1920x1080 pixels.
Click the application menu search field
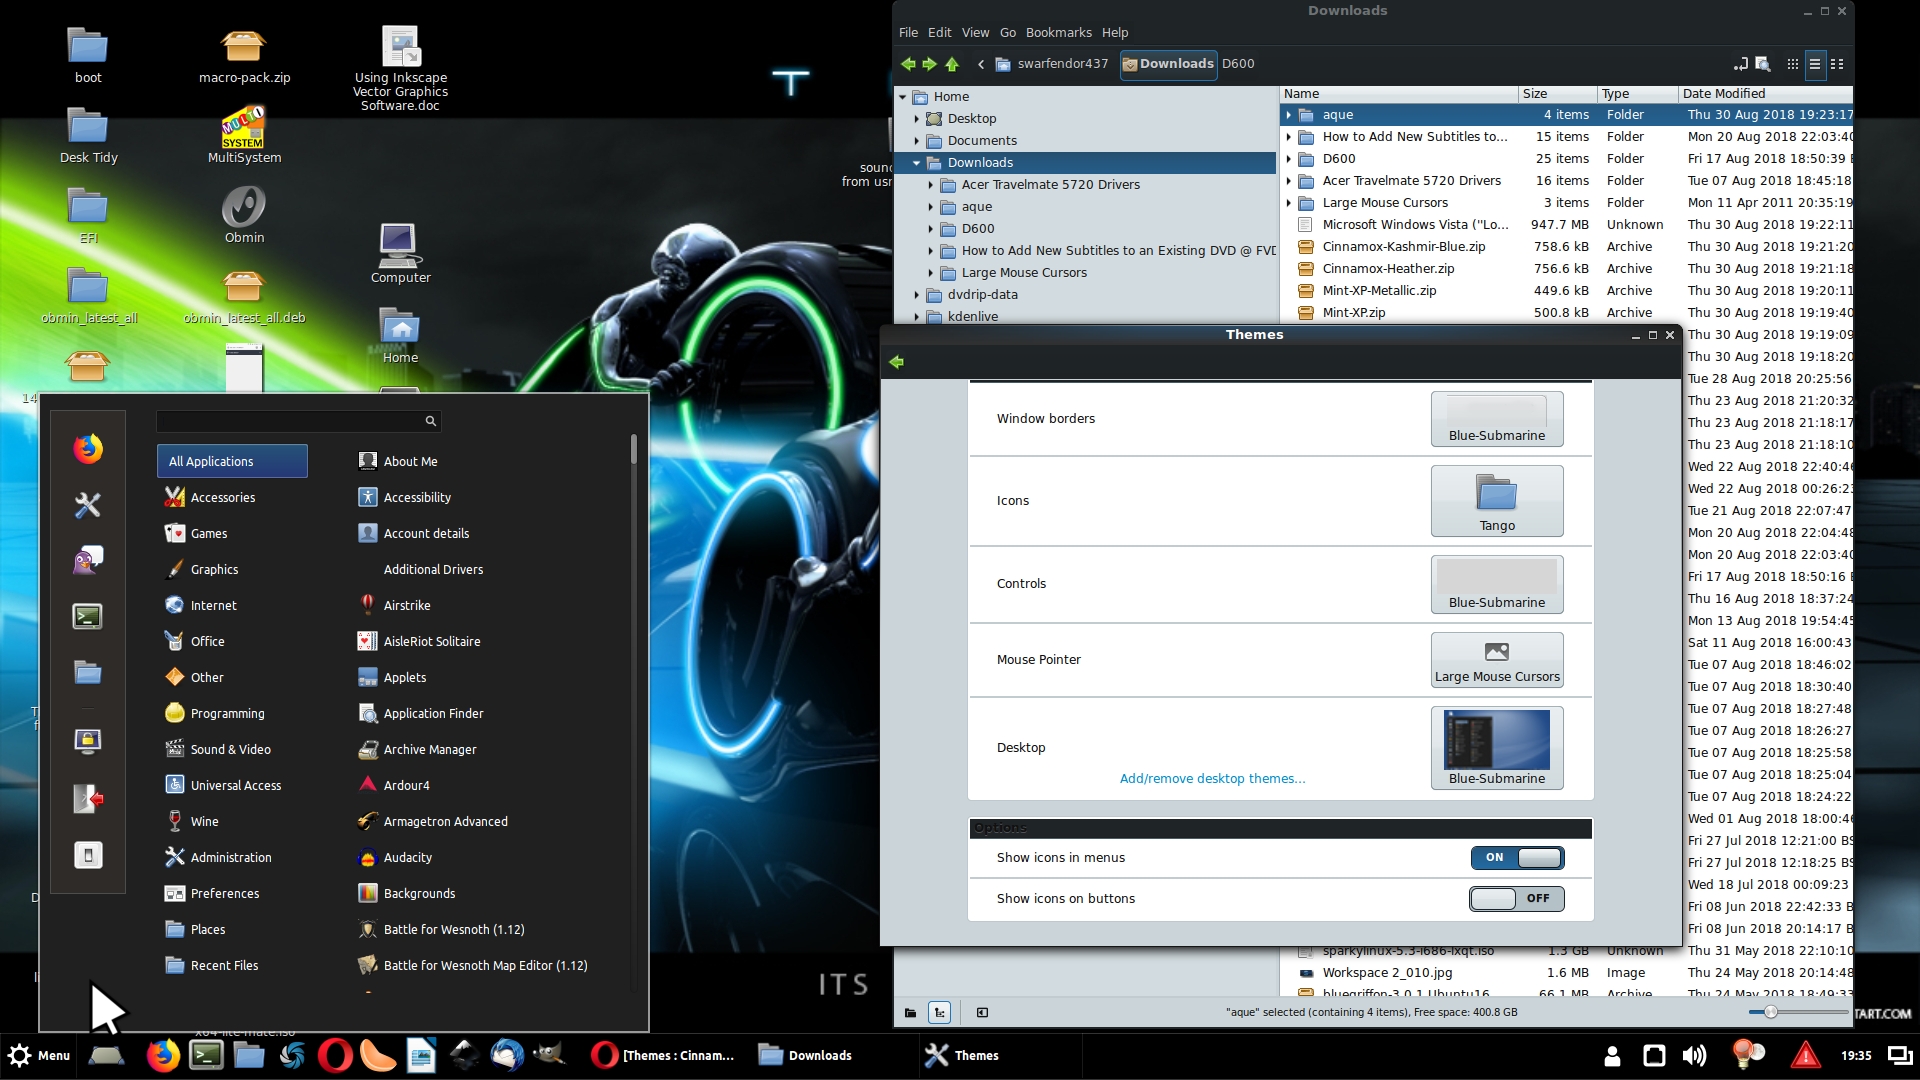tap(290, 421)
